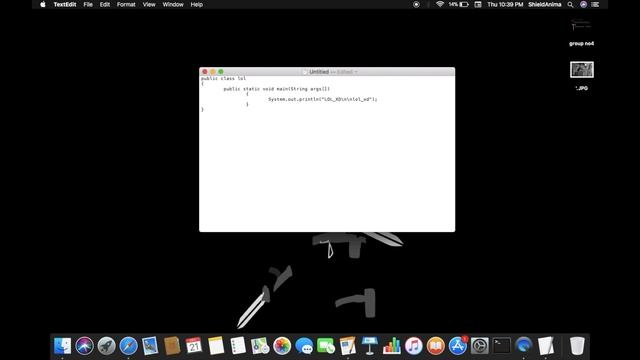Open Pages icon in dock
This screenshot has height=360, width=640.
point(348,346)
